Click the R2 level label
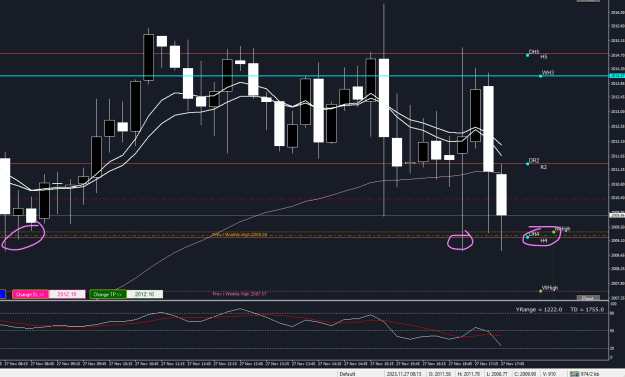Screen dimensions: 625x377 point(544,167)
